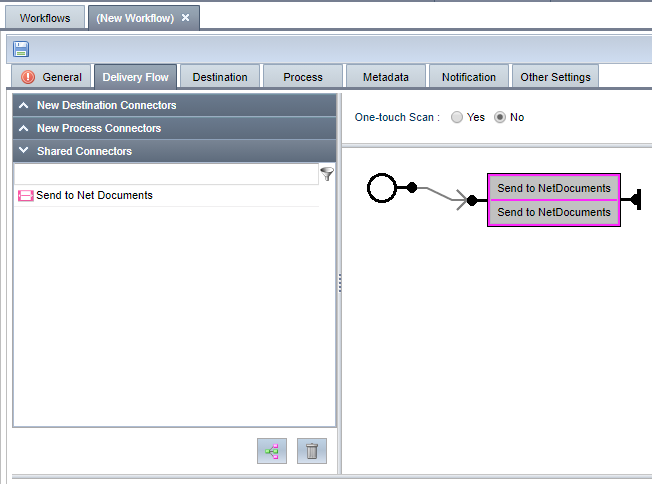This screenshot has width=652, height=484.
Task: Select top Send to NetDocuments flow block
Action: click(x=554, y=188)
